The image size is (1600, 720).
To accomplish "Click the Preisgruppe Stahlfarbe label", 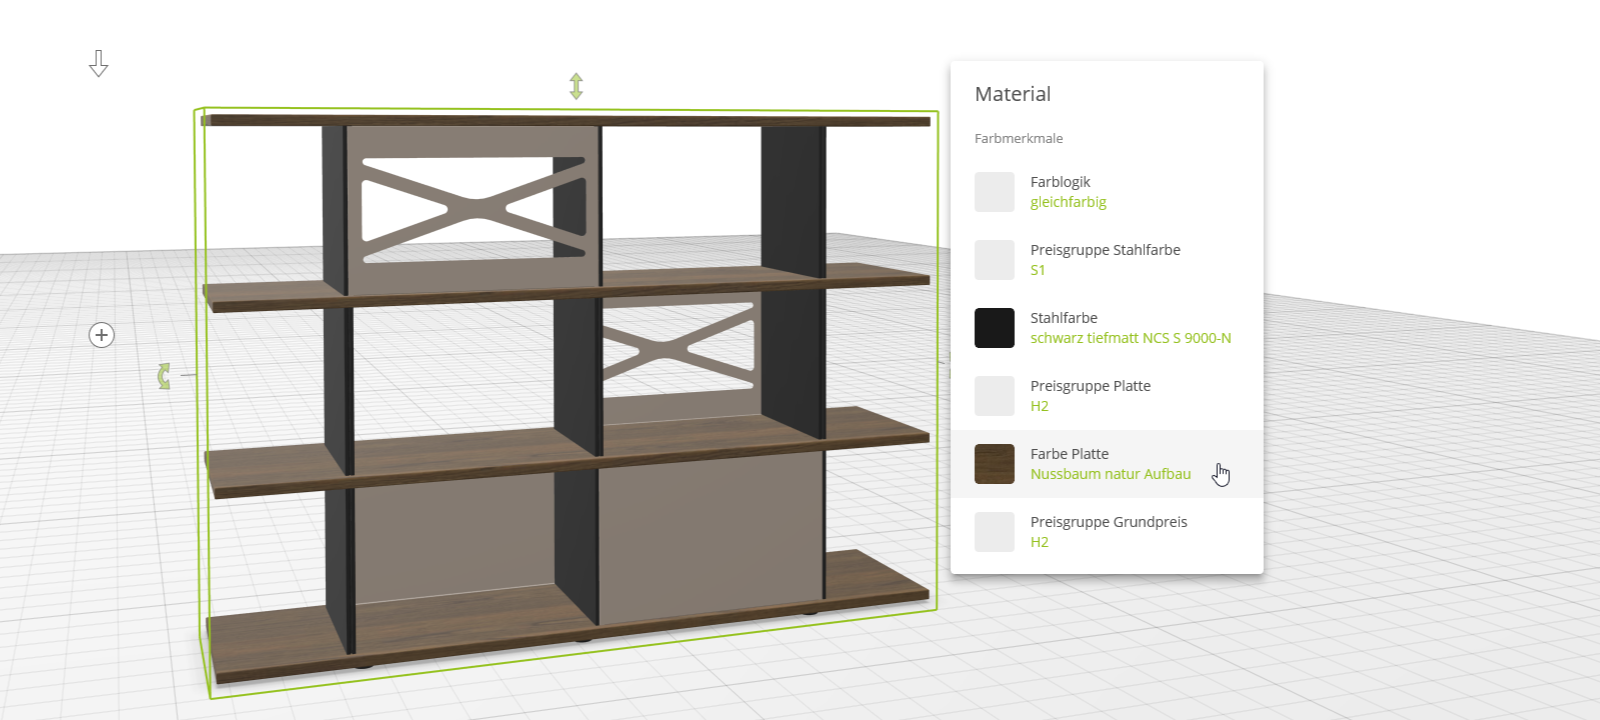I will coord(1105,250).
